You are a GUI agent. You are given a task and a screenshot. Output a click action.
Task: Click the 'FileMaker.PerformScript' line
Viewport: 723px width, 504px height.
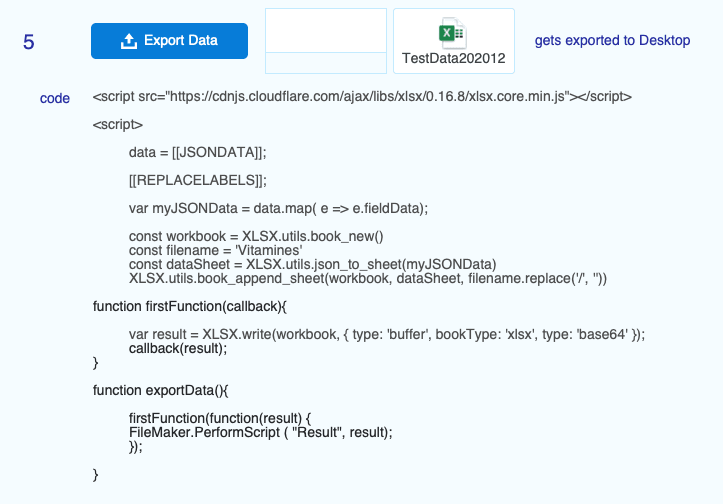261,433
